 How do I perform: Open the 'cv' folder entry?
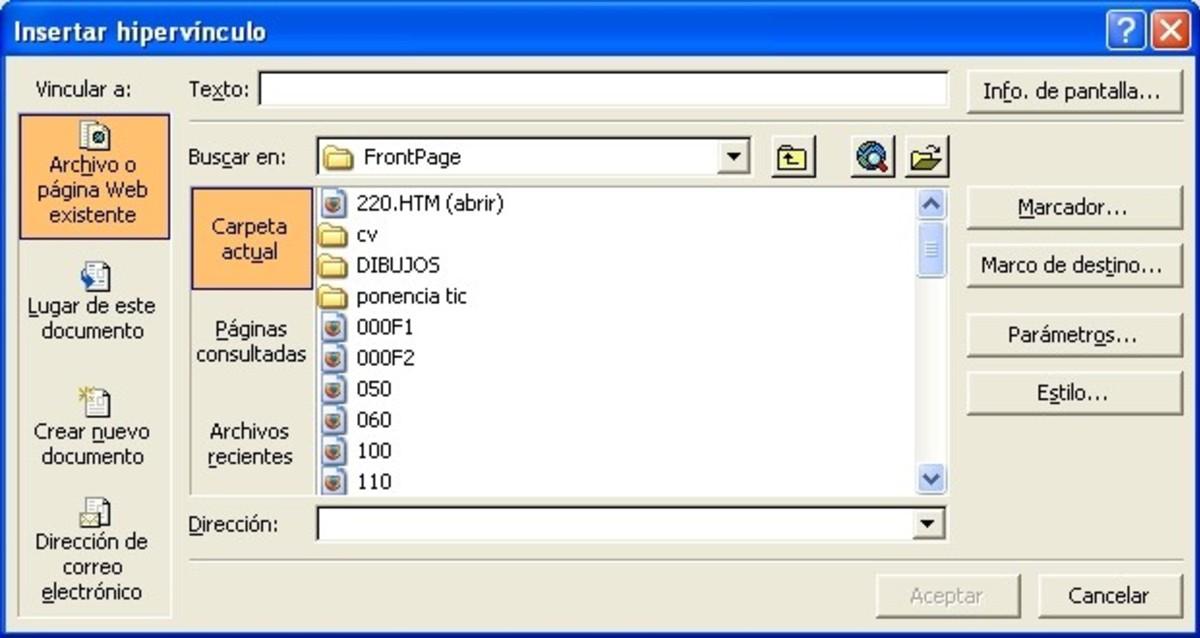coord(365,234)
